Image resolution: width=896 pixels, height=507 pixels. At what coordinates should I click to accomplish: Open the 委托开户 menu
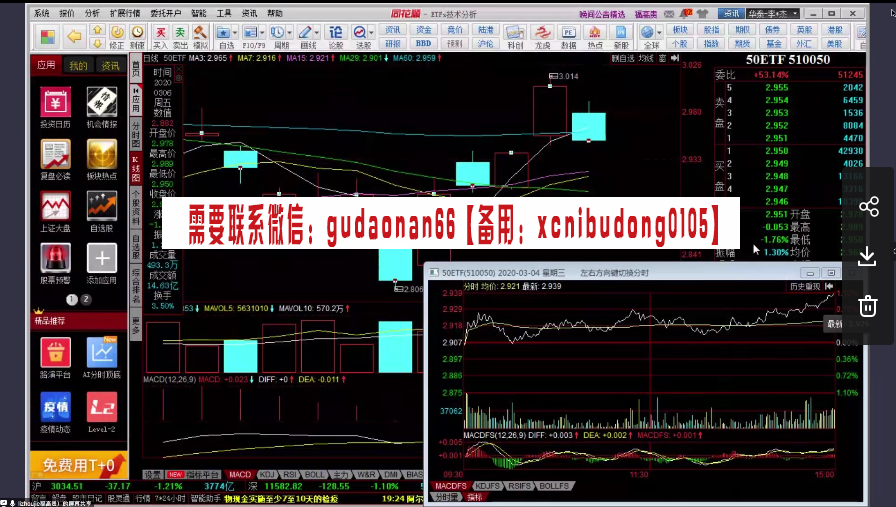[x=166, y=13]
